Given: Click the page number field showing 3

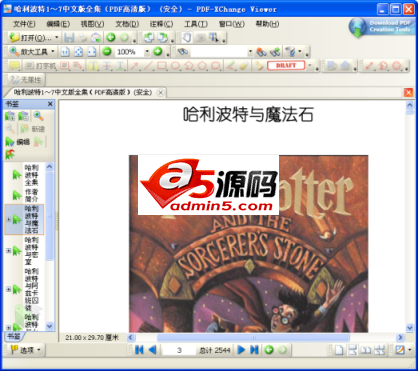Looking at the screenshot, I should coord(179,350).
